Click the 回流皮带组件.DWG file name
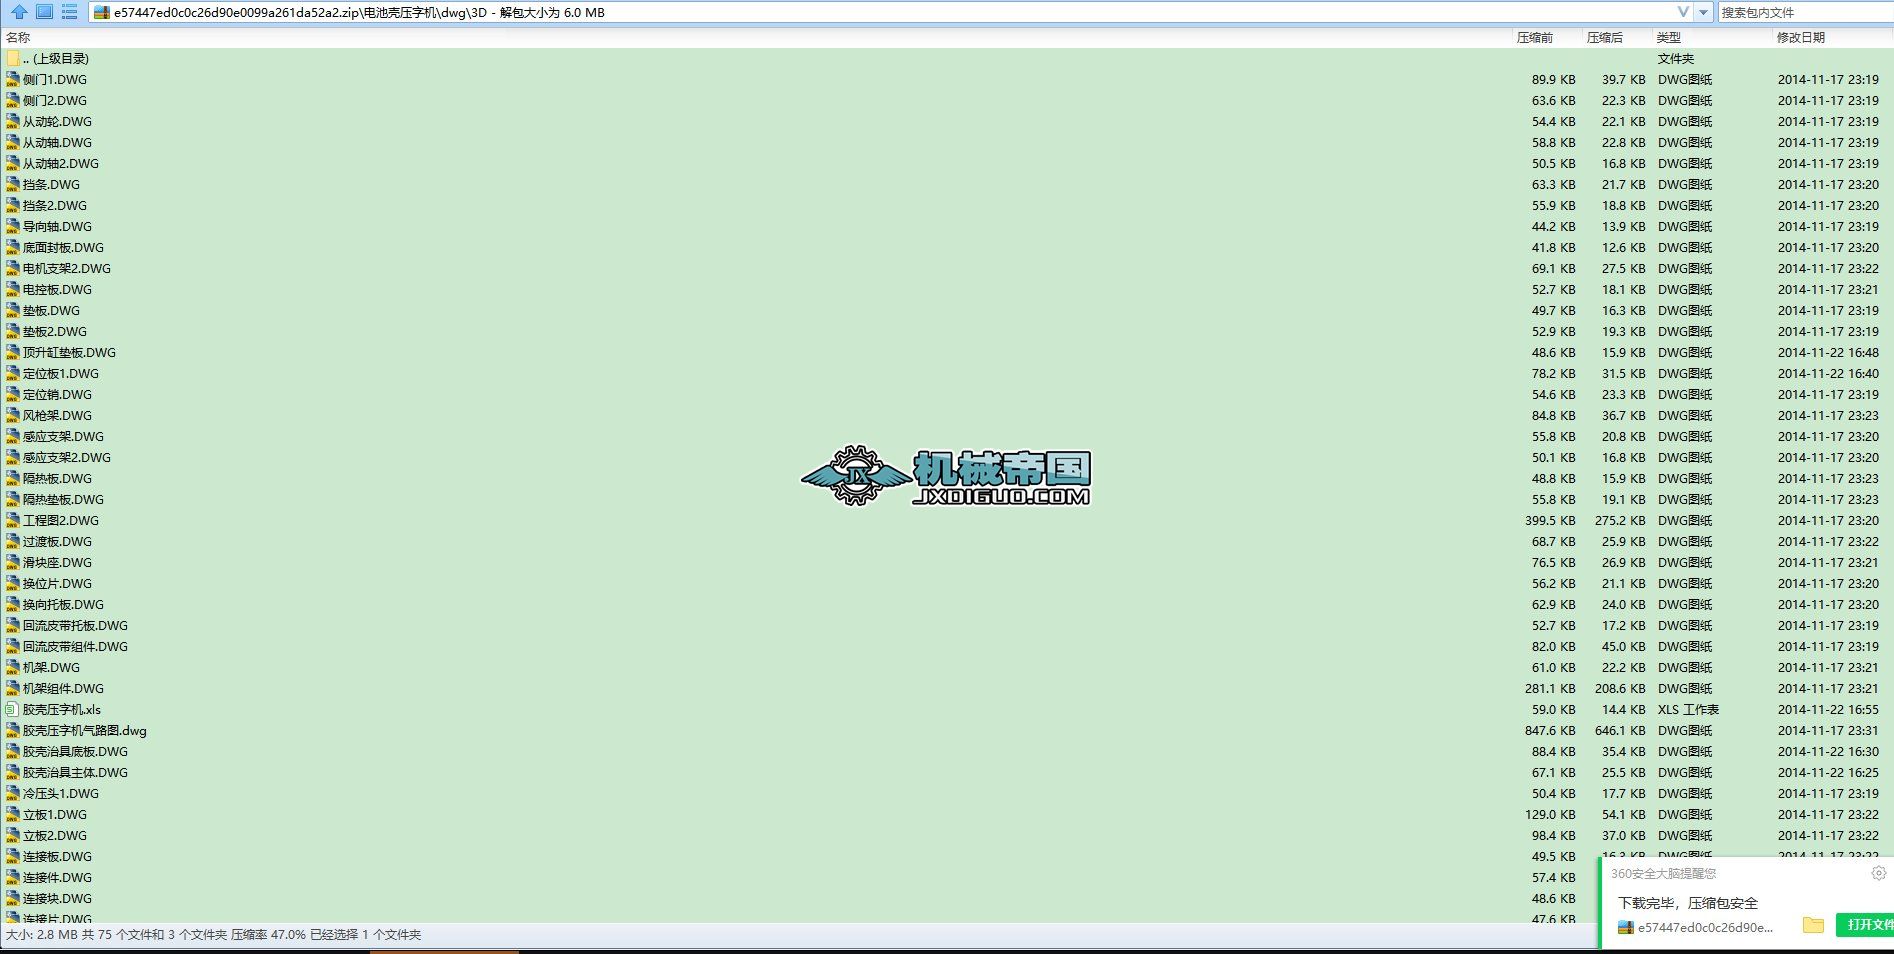The height and width of the screenshot is (954, 1894). point(75,646)
